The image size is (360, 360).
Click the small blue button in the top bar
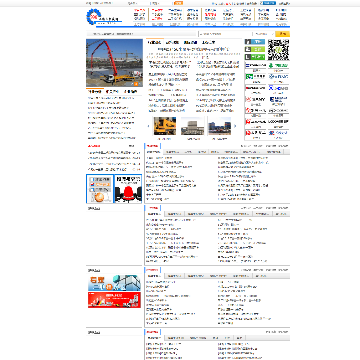click(x=269, y=3)
